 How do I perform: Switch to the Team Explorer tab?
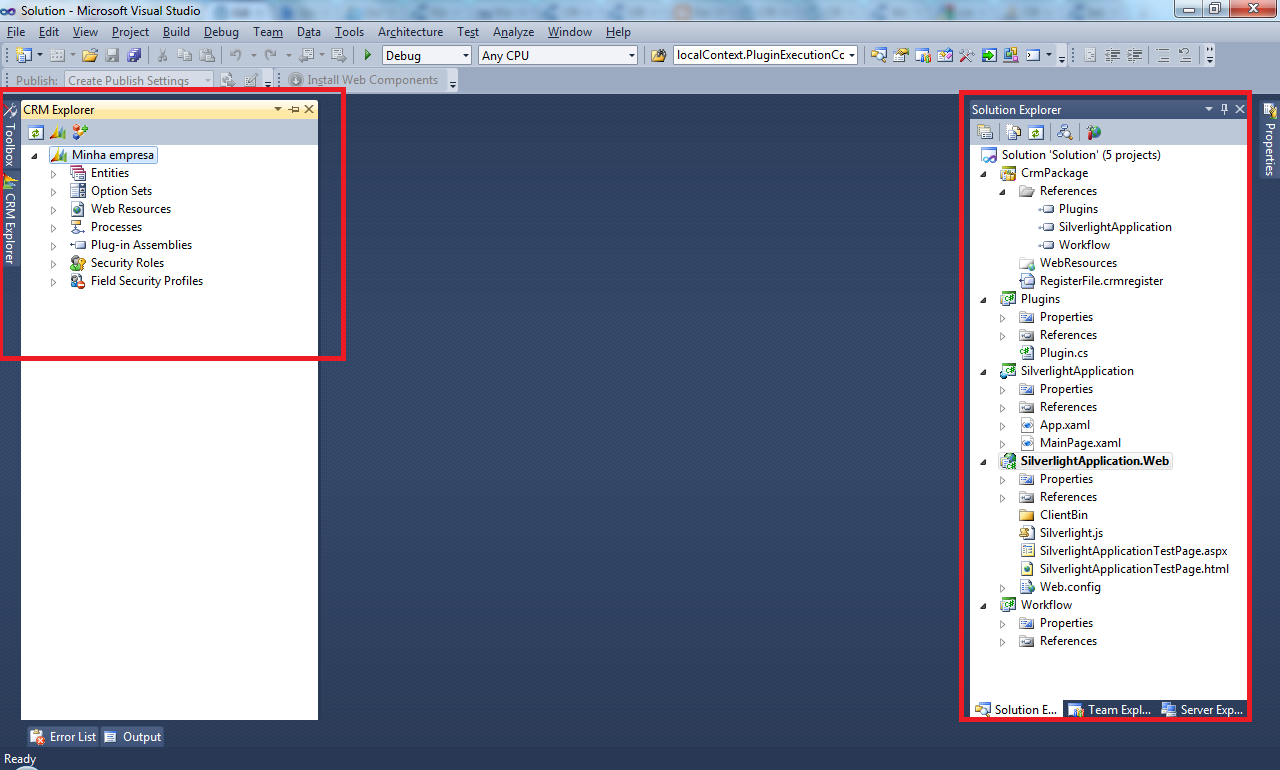[1108, 710]
